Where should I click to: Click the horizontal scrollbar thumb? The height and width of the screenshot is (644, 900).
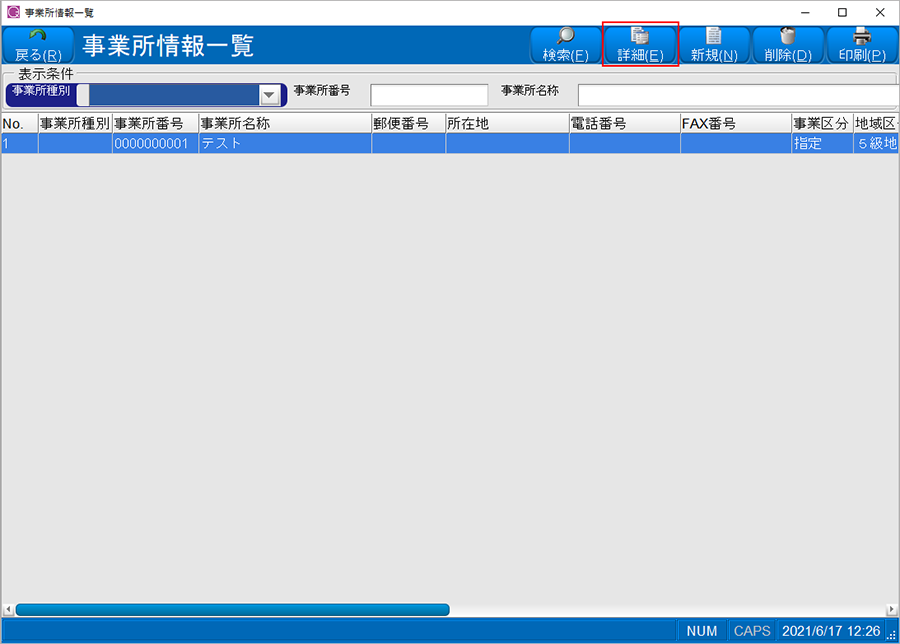(232, 609)
